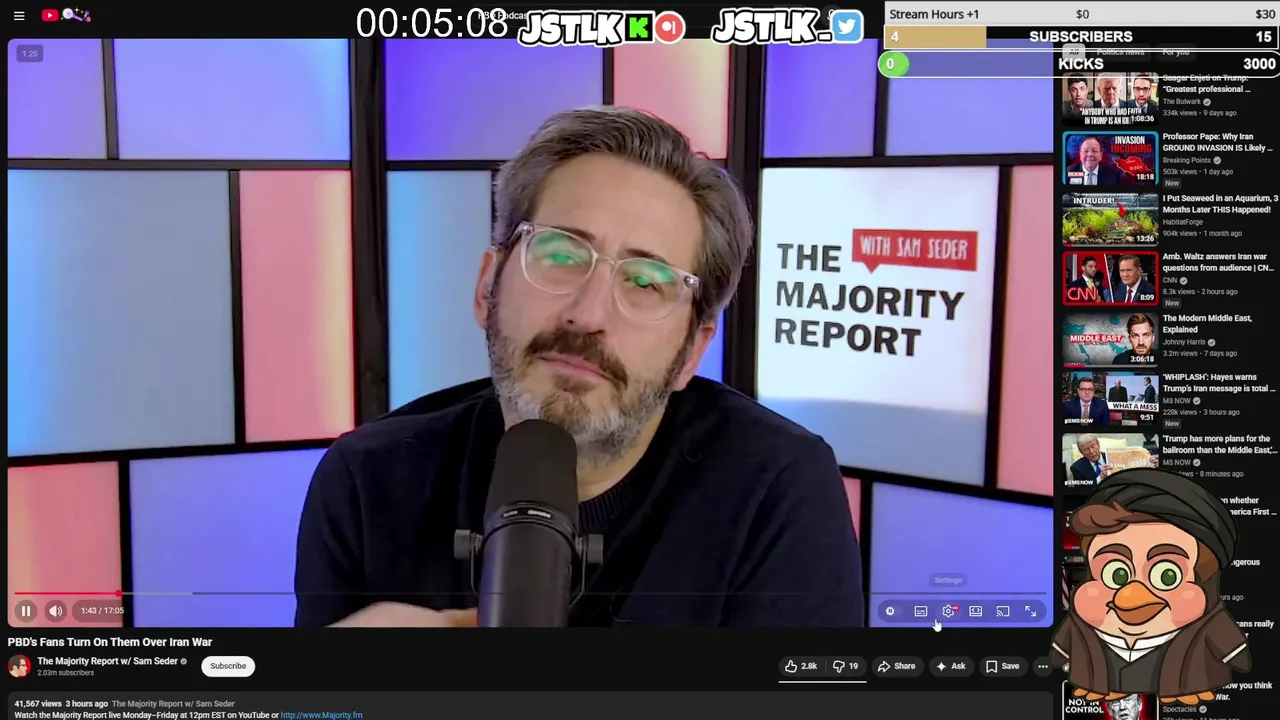The image size is (1280, 720).
Task: Click the video title PBD's Fans Turn On Them
Action: [110, 642]
